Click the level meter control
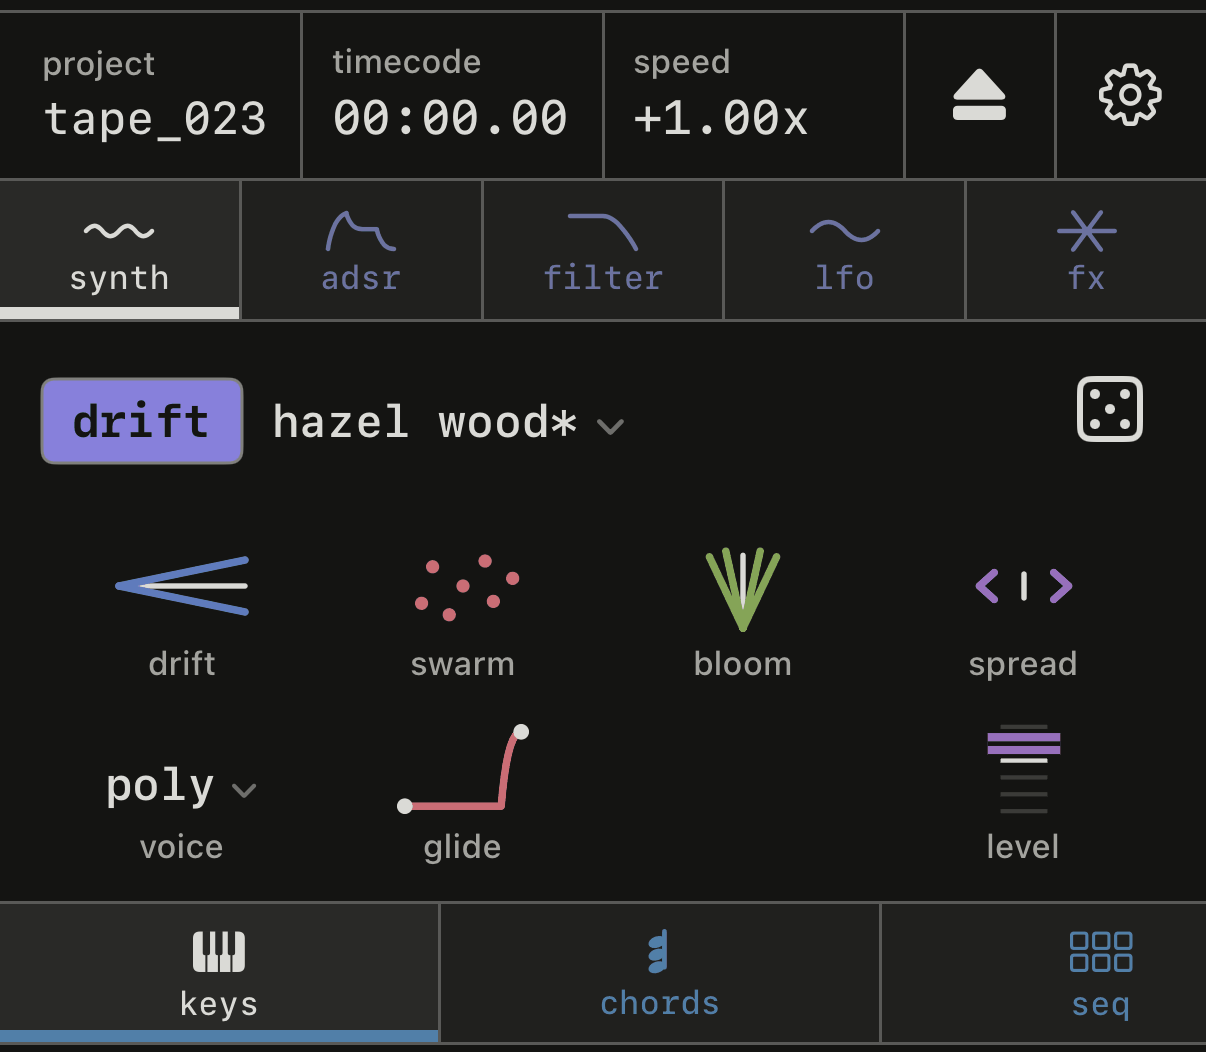 pos(1023,768)
